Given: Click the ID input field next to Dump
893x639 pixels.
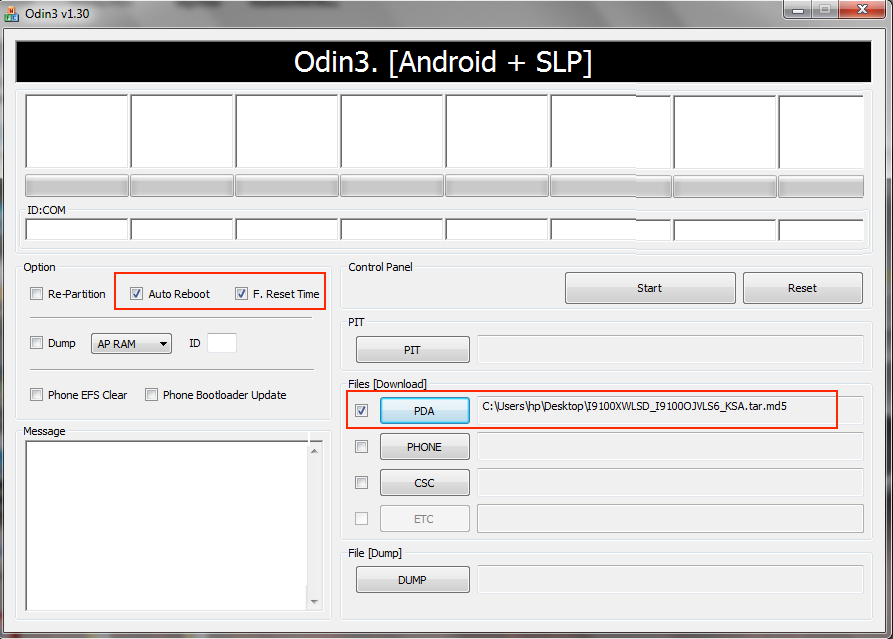Looking at the screenshot, I should pyautogui.click(x=222, y=343).
